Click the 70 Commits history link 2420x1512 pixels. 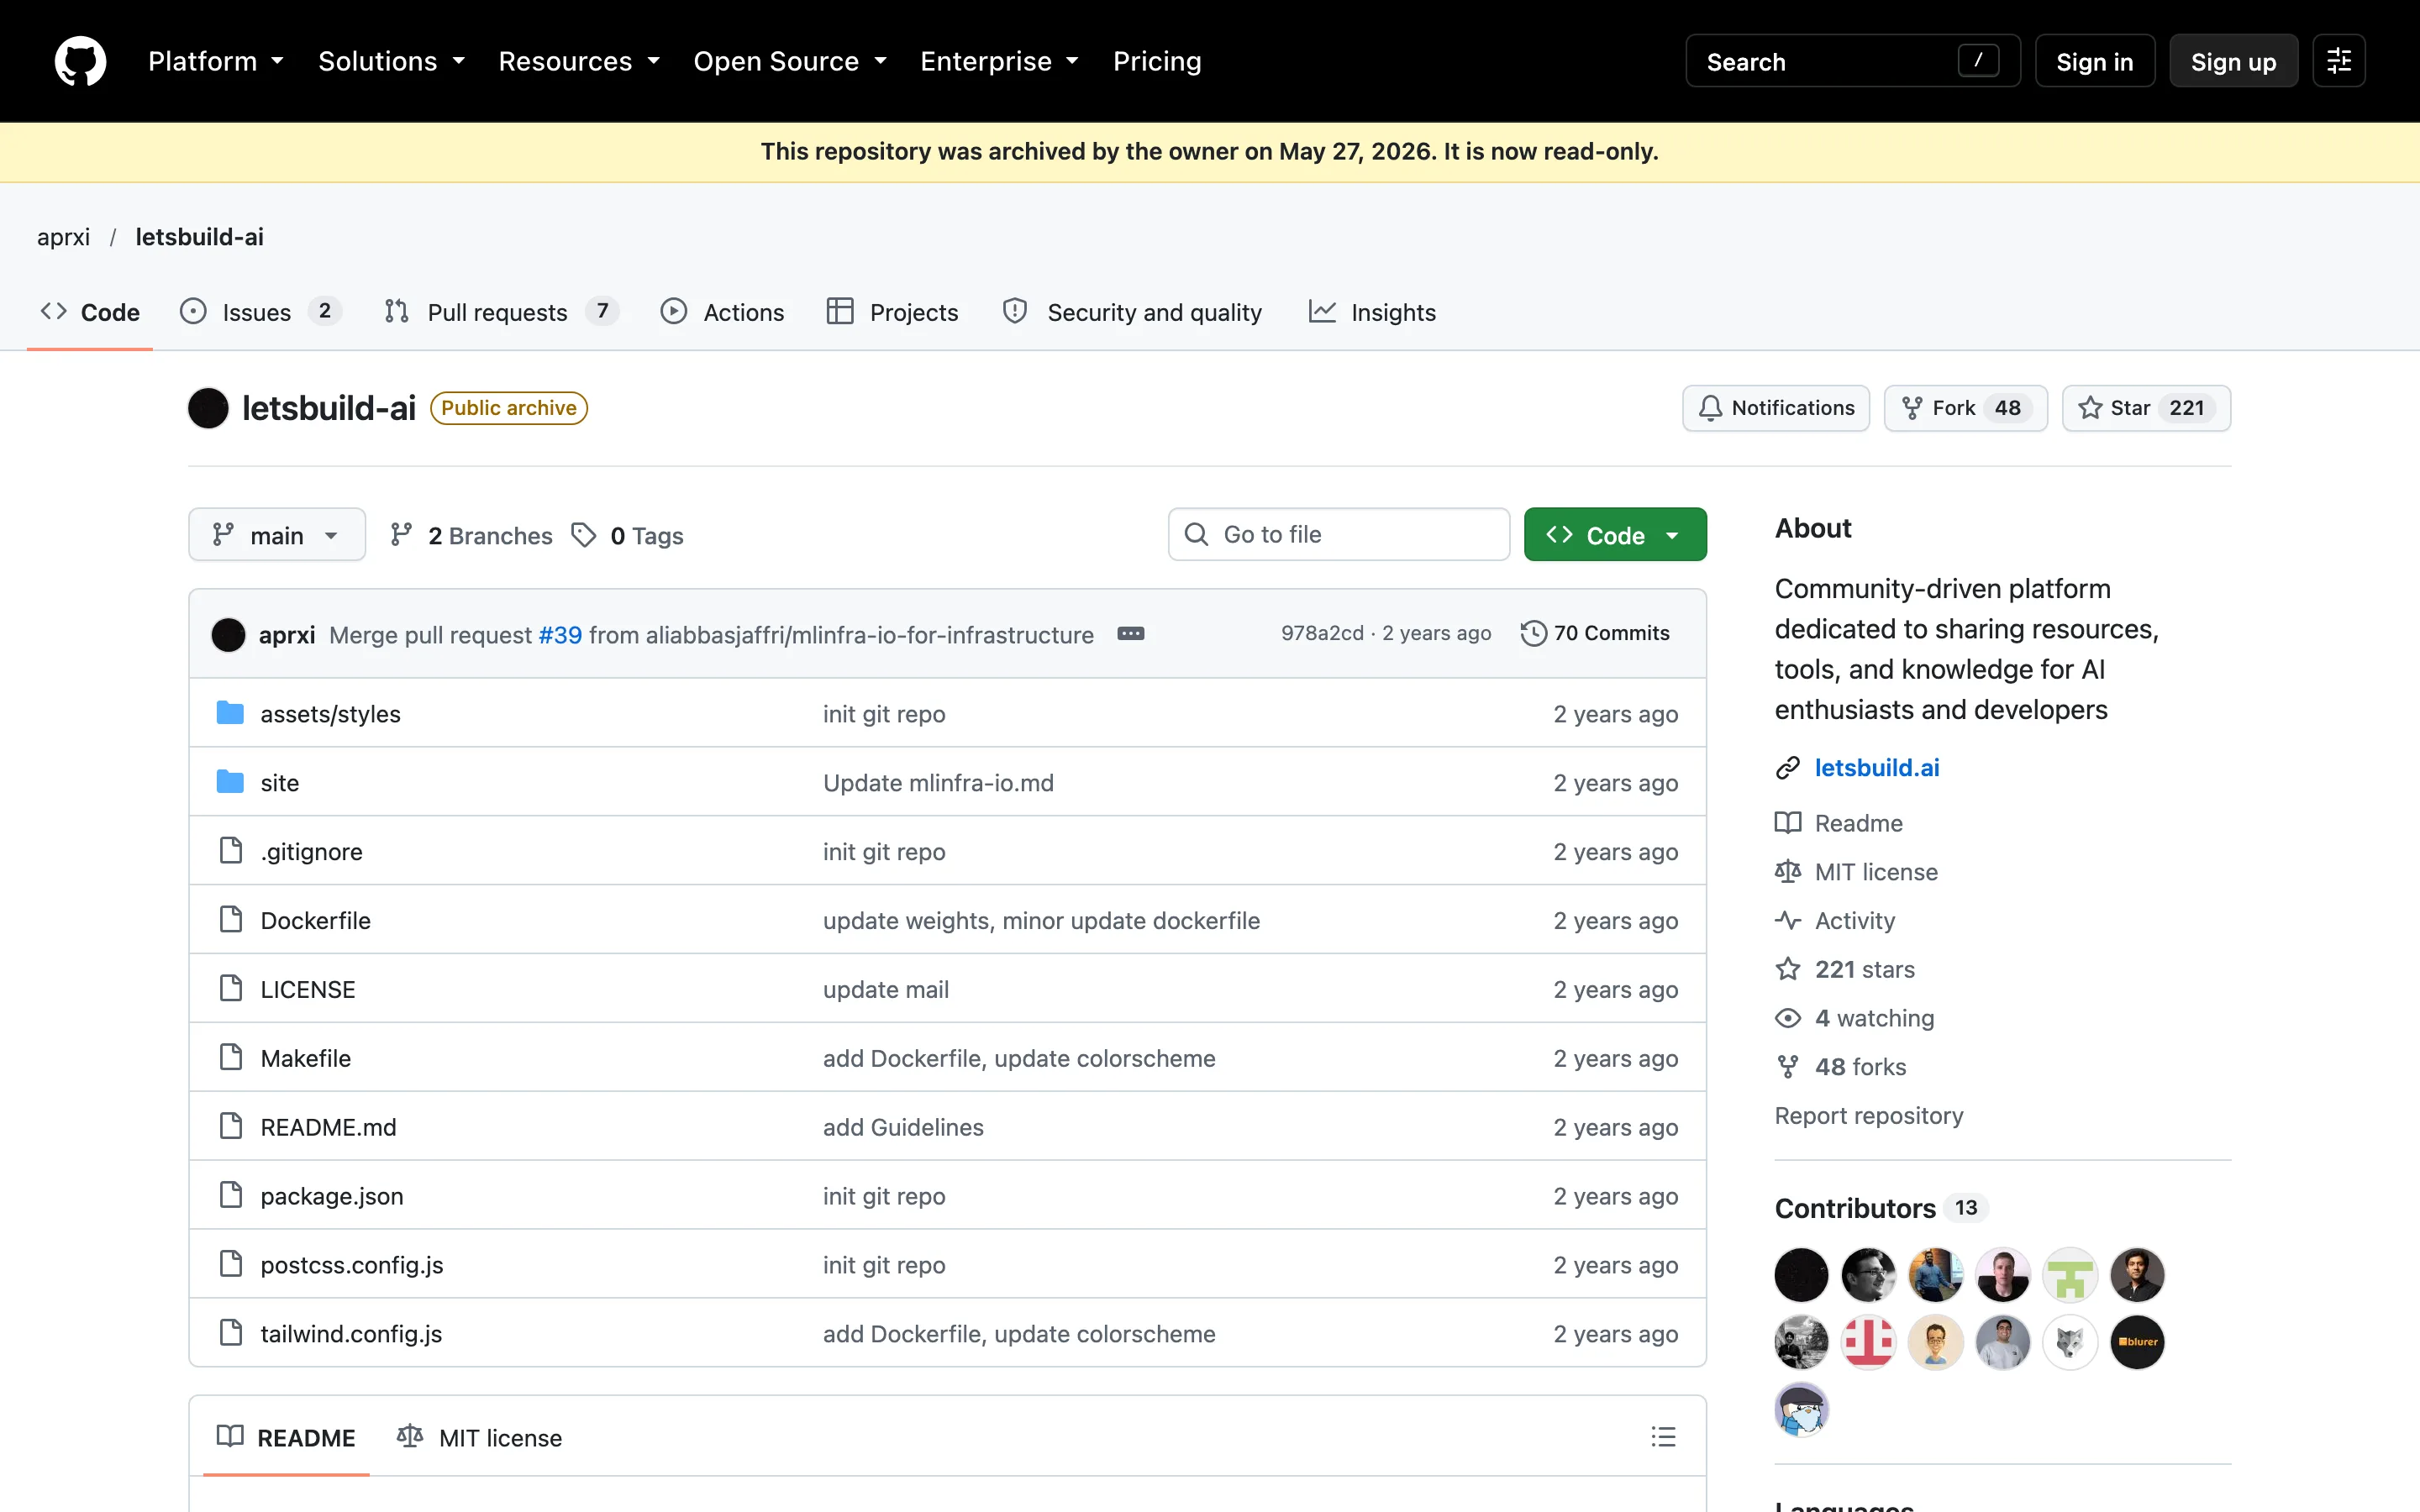[x=1595, y=633]
